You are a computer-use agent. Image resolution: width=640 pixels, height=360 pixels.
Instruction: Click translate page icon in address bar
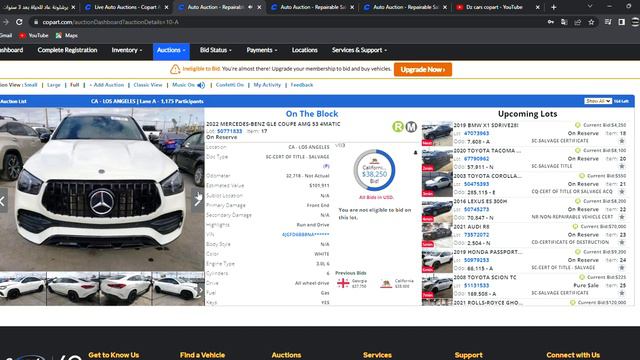click(x=564, y=22)
